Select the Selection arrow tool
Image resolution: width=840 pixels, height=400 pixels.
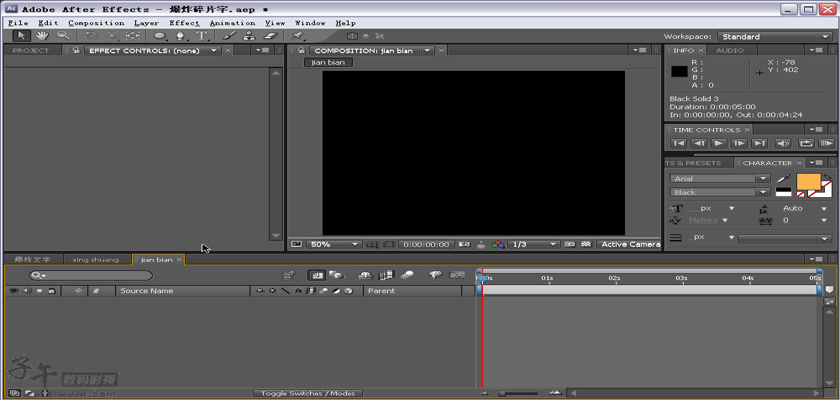coord(21,36)
